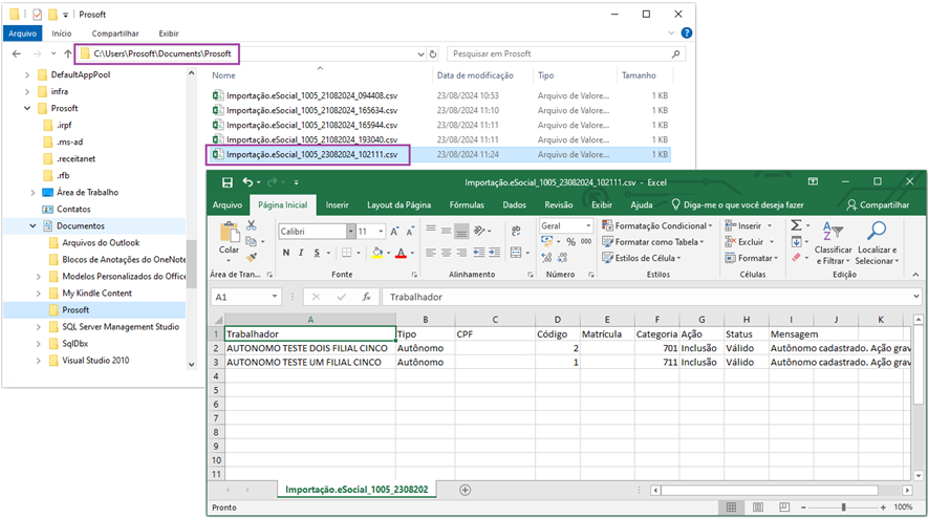
Task: Click the Copy icon in the clipboard group
Action: click(x=251, y=242)
